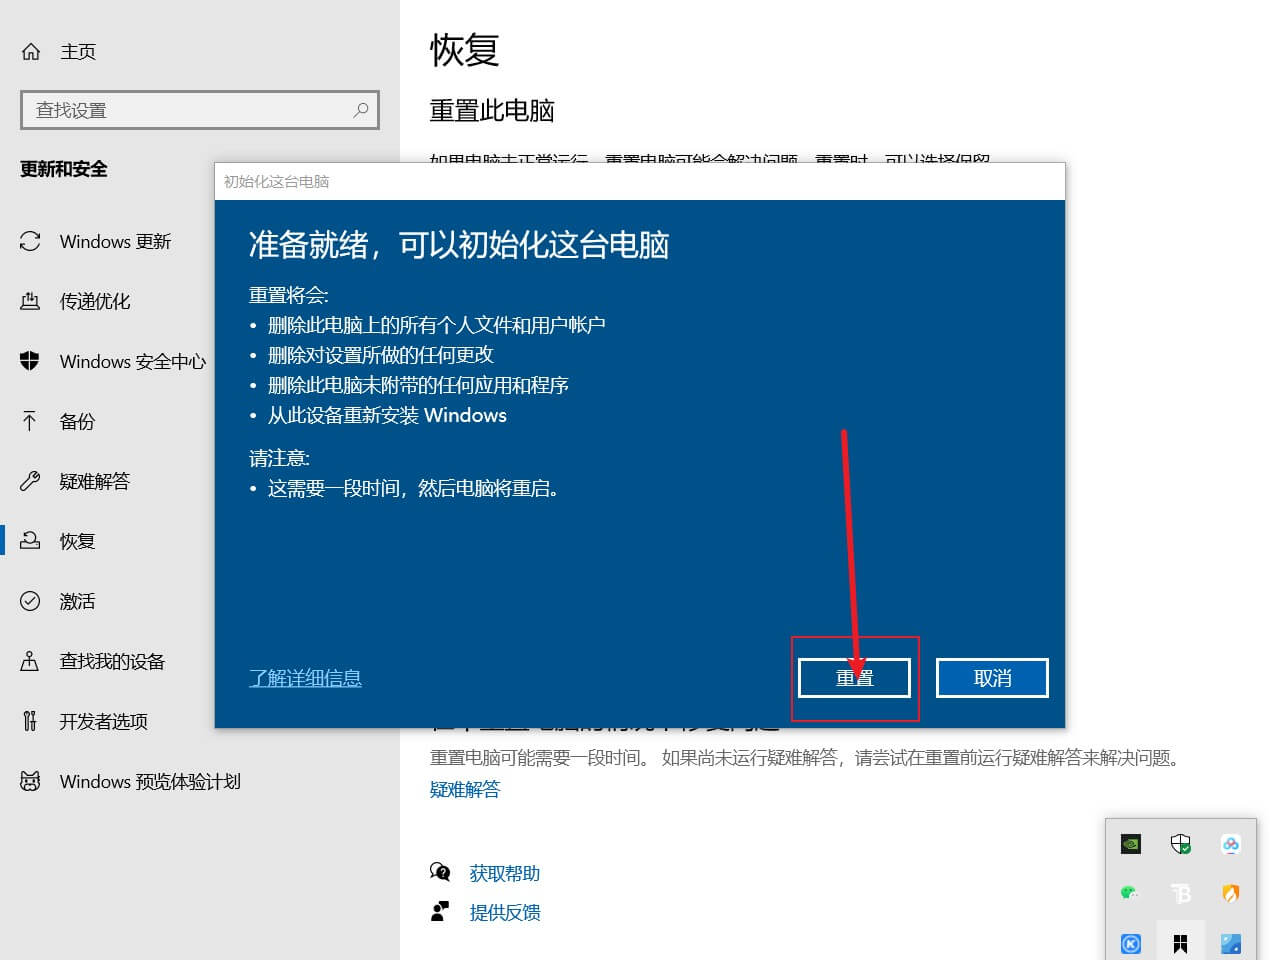The width and height of the screenshot is (1280, 960).
Task: Open the 疑难解答 sidebar item
Action: tap(95, 482)
